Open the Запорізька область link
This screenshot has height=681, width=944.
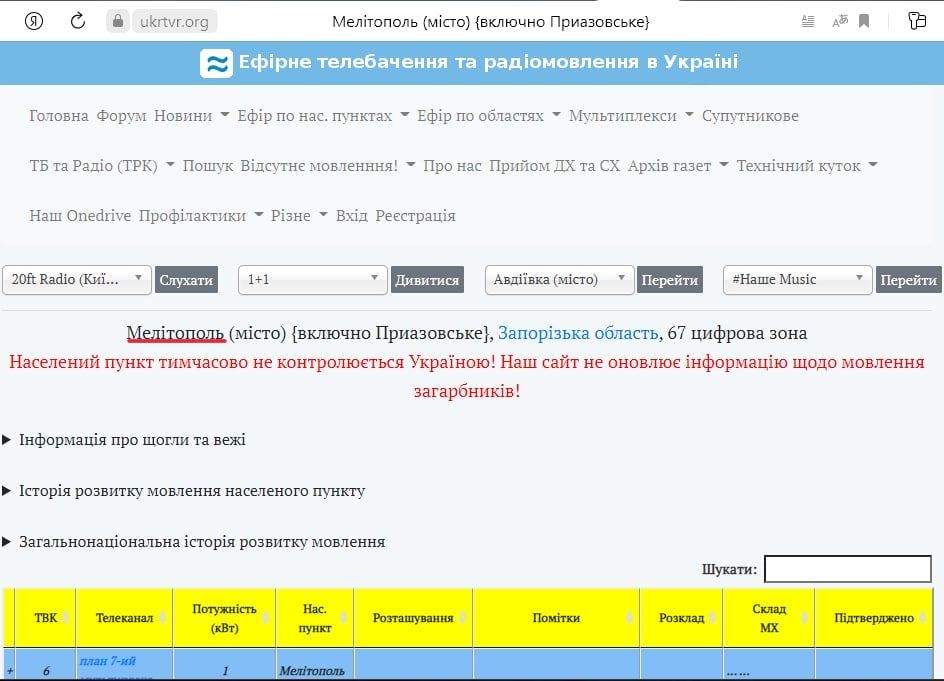click(578, 333)
